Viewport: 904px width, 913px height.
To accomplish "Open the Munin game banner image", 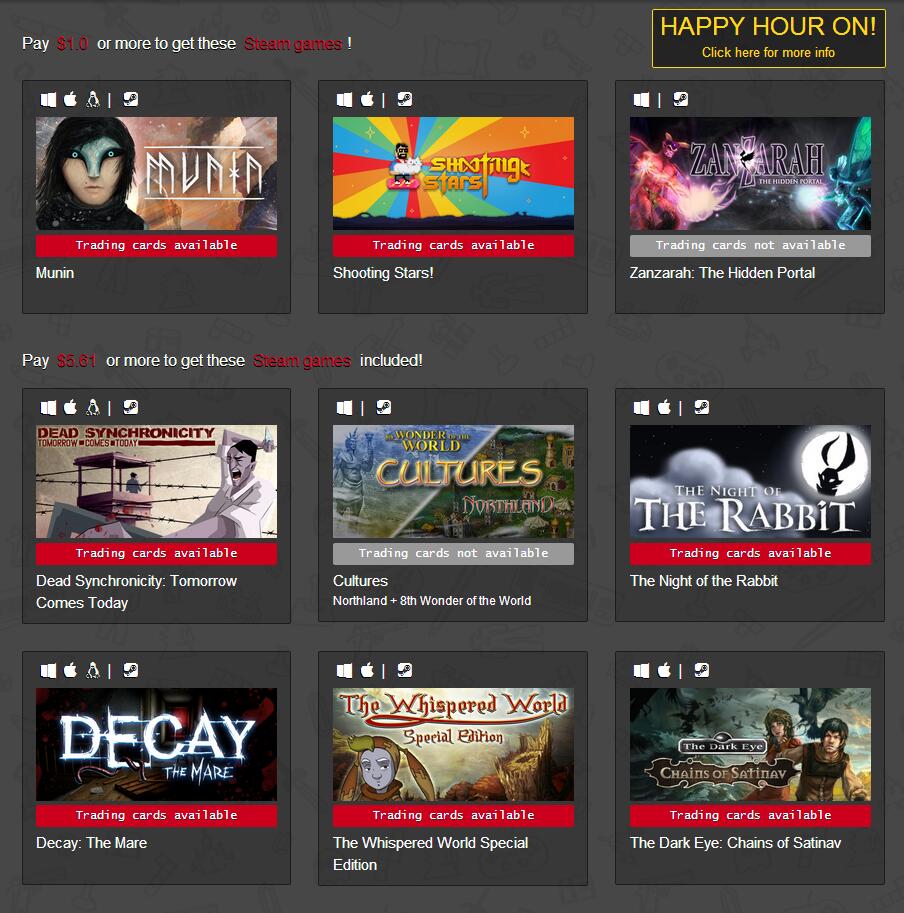I will coord(157,174).
